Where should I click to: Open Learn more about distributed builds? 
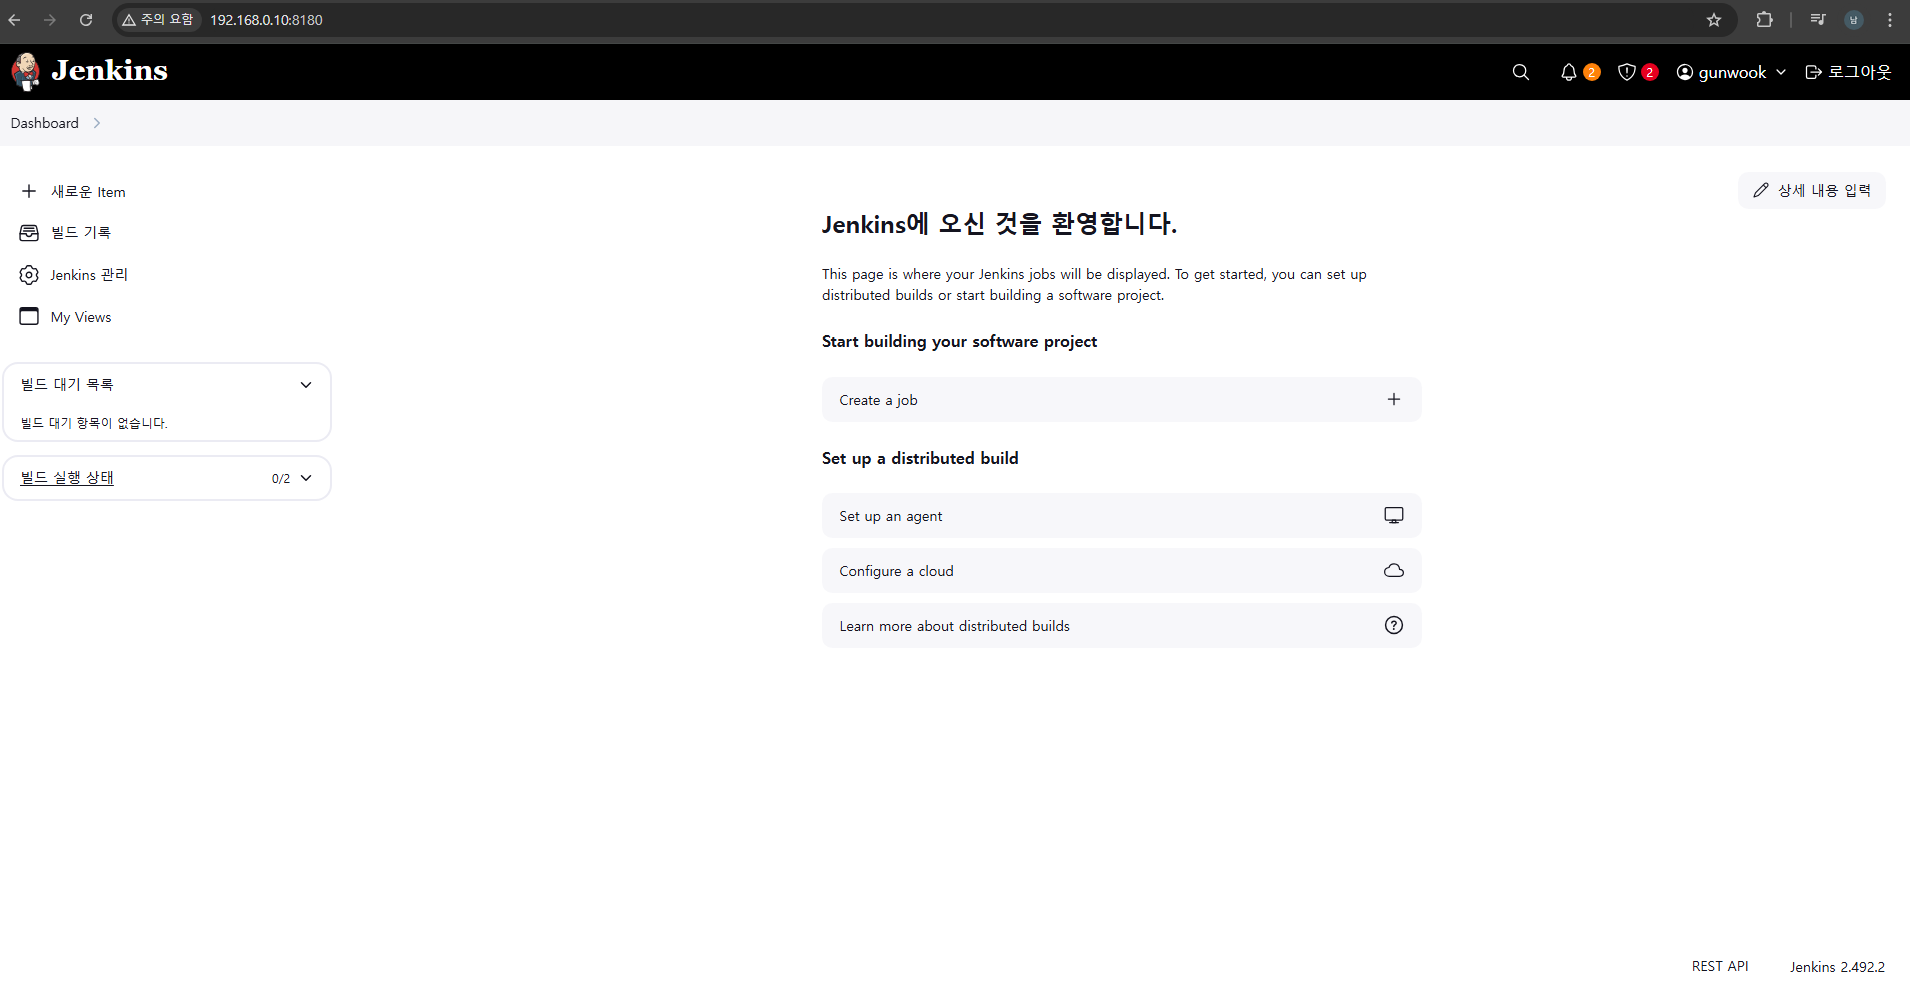pos(1121,625)
